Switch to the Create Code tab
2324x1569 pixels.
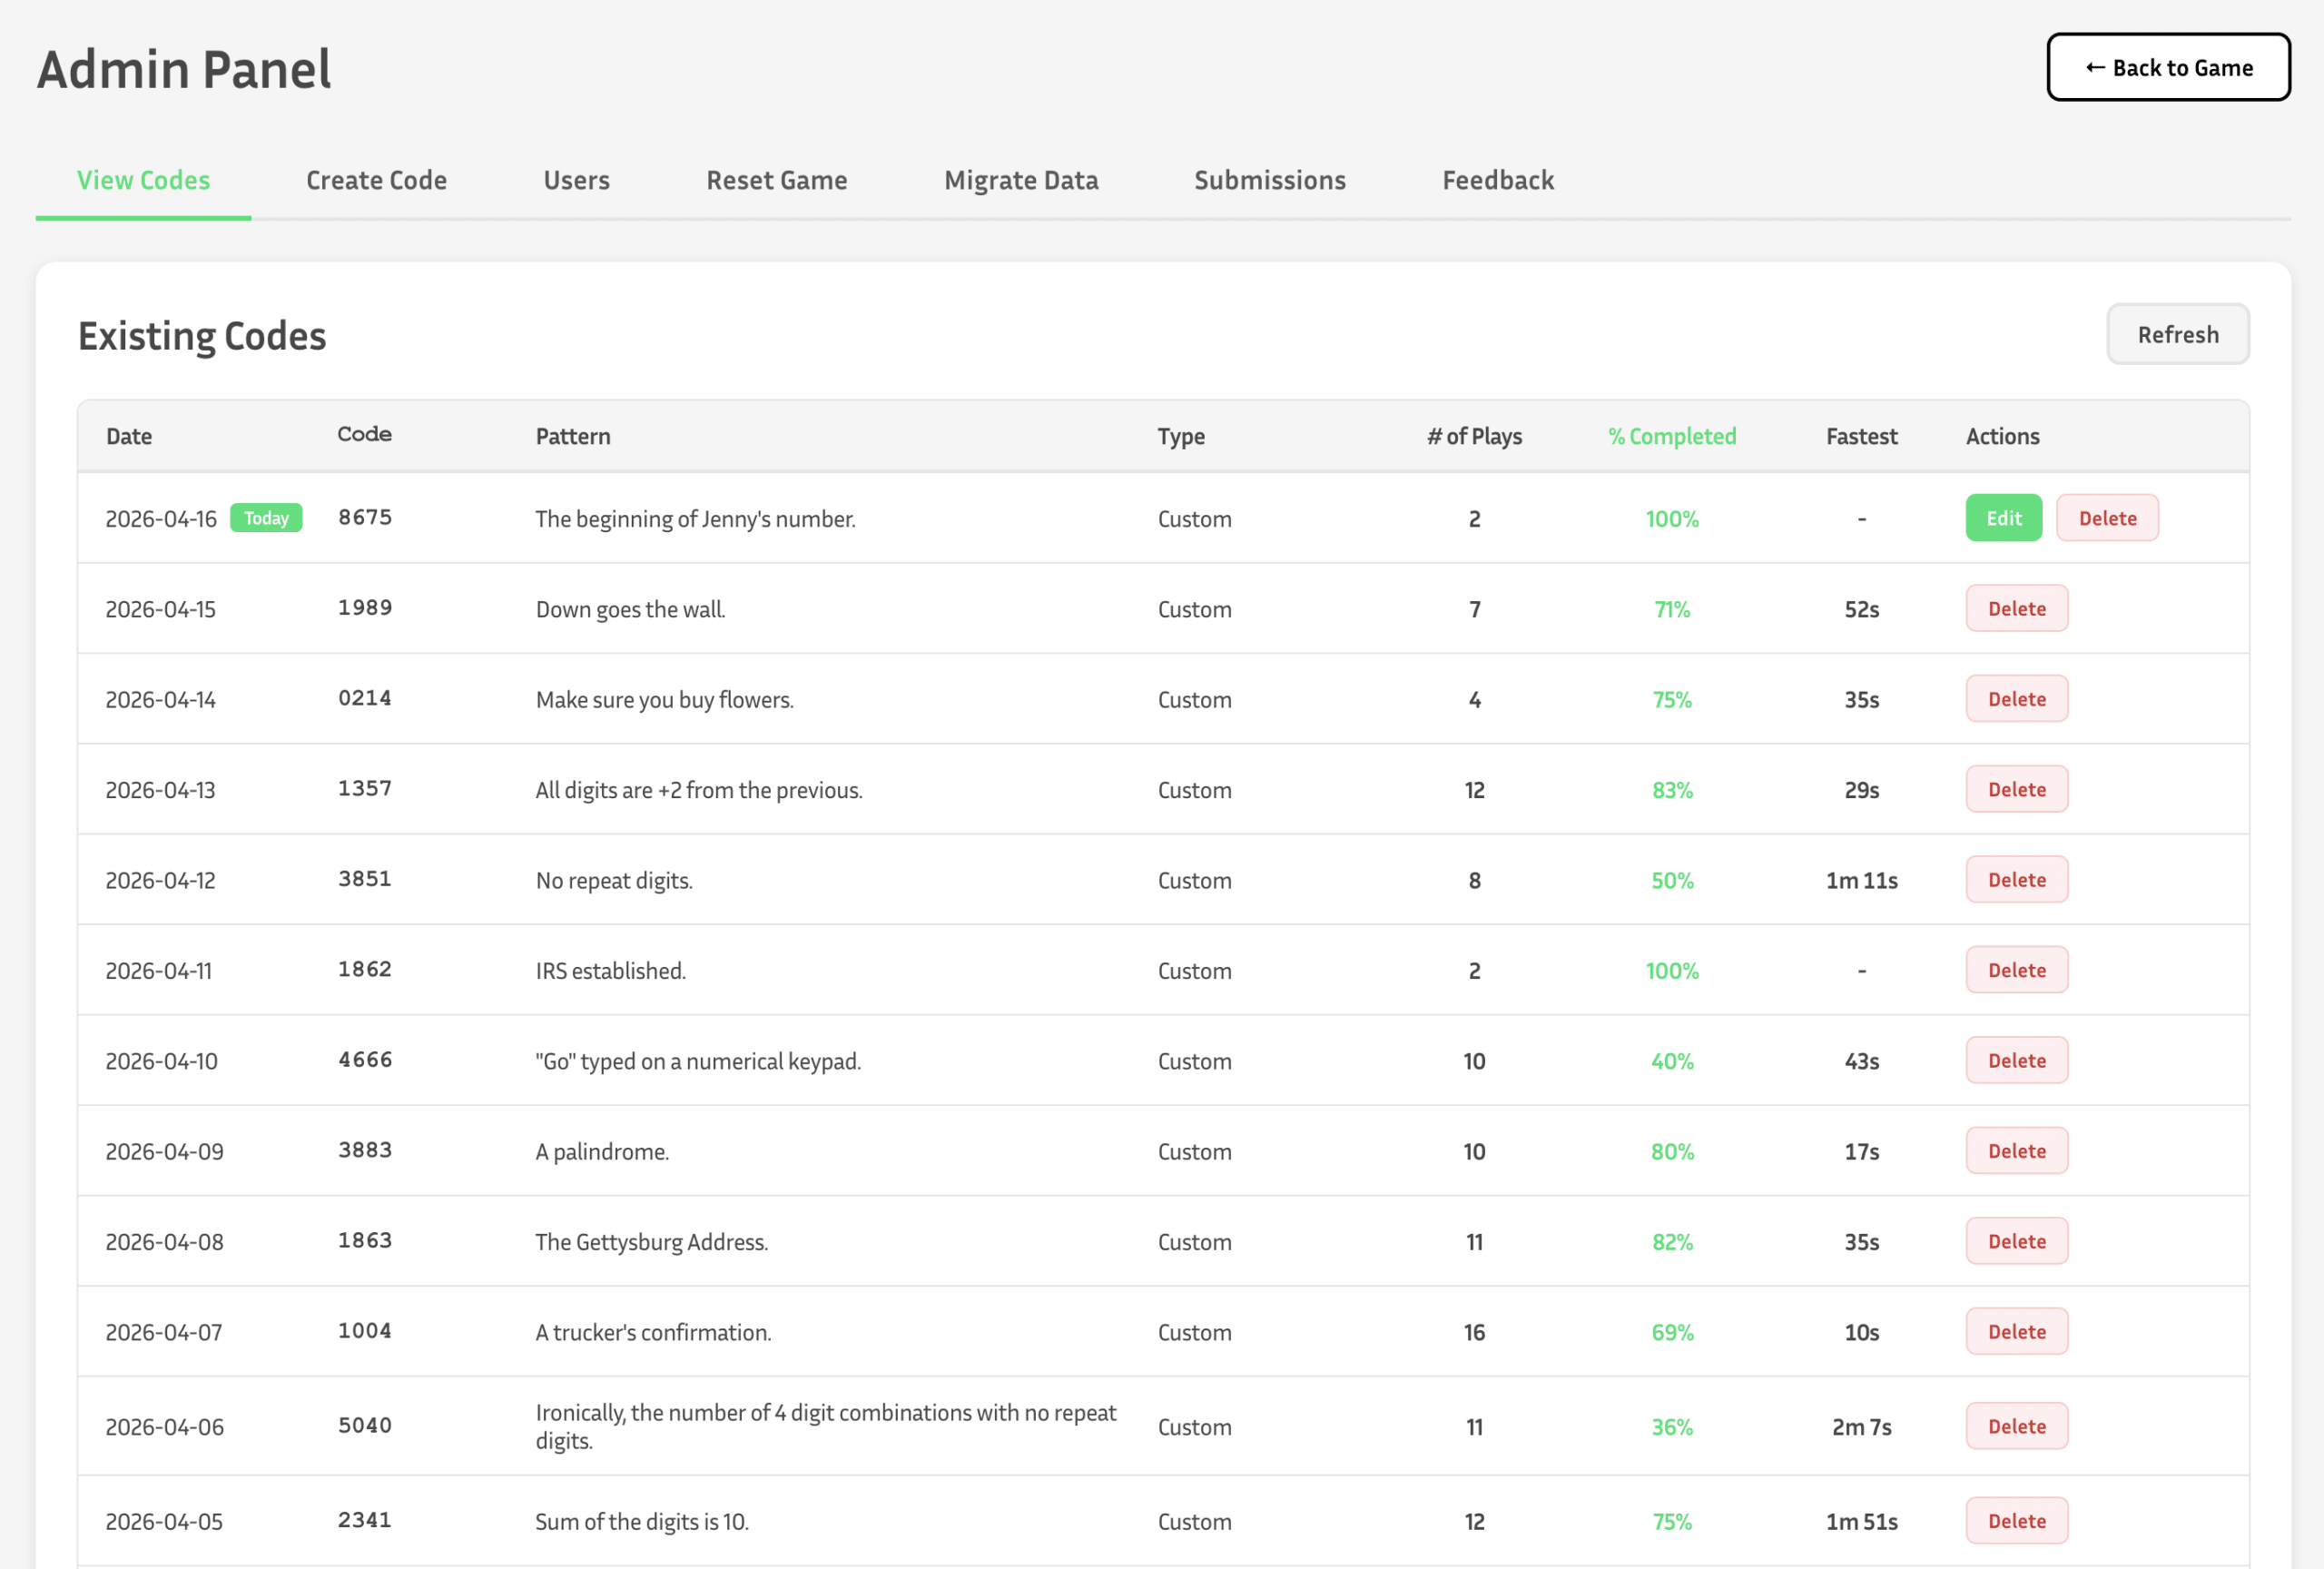pyautogui.click(x=376, y=181)
